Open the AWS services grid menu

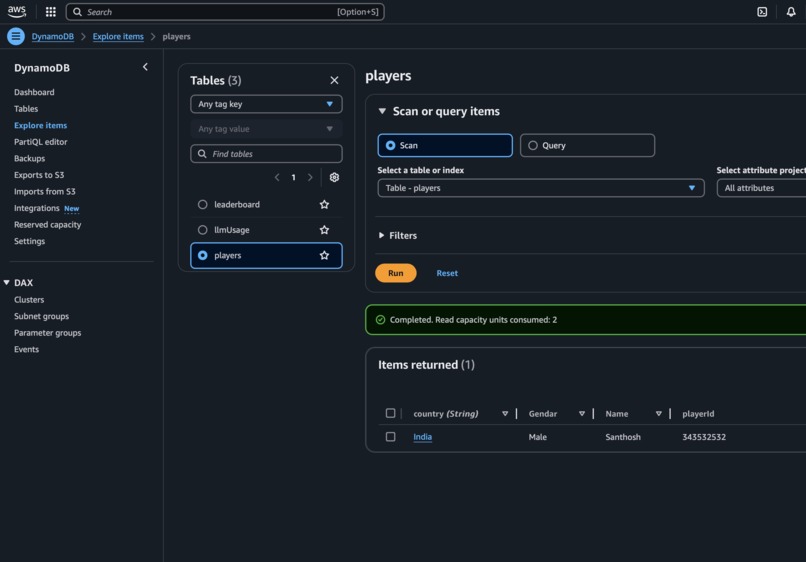tap(50, 12)
